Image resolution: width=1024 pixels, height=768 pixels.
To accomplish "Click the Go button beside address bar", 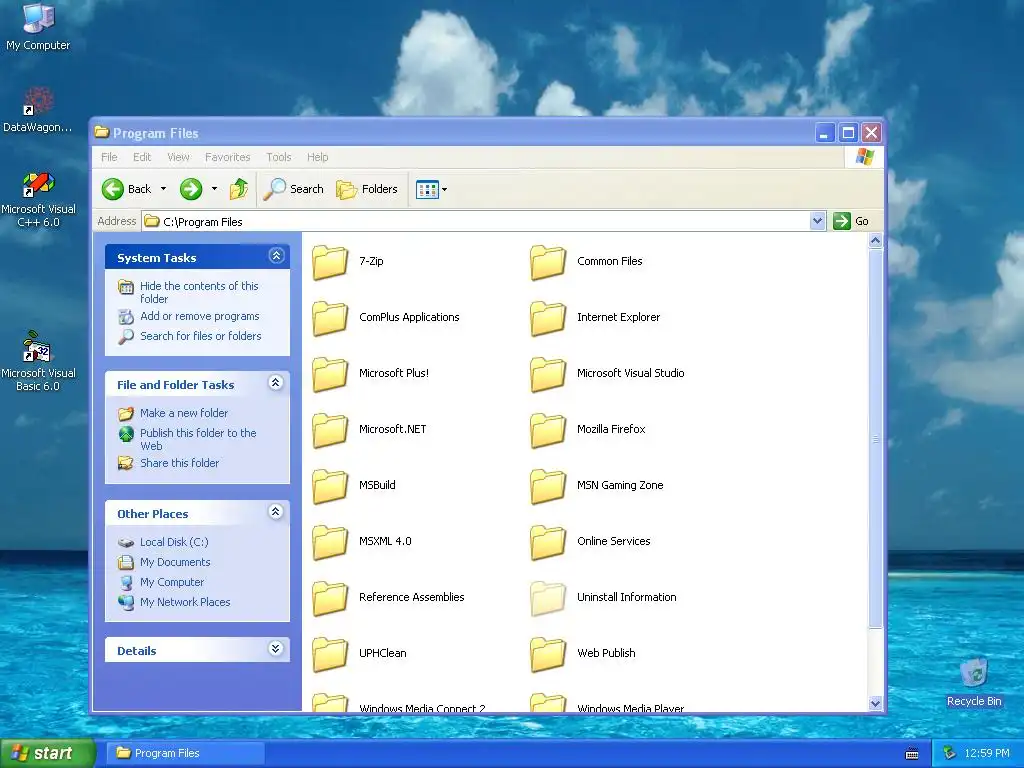I will click(851, 221).
